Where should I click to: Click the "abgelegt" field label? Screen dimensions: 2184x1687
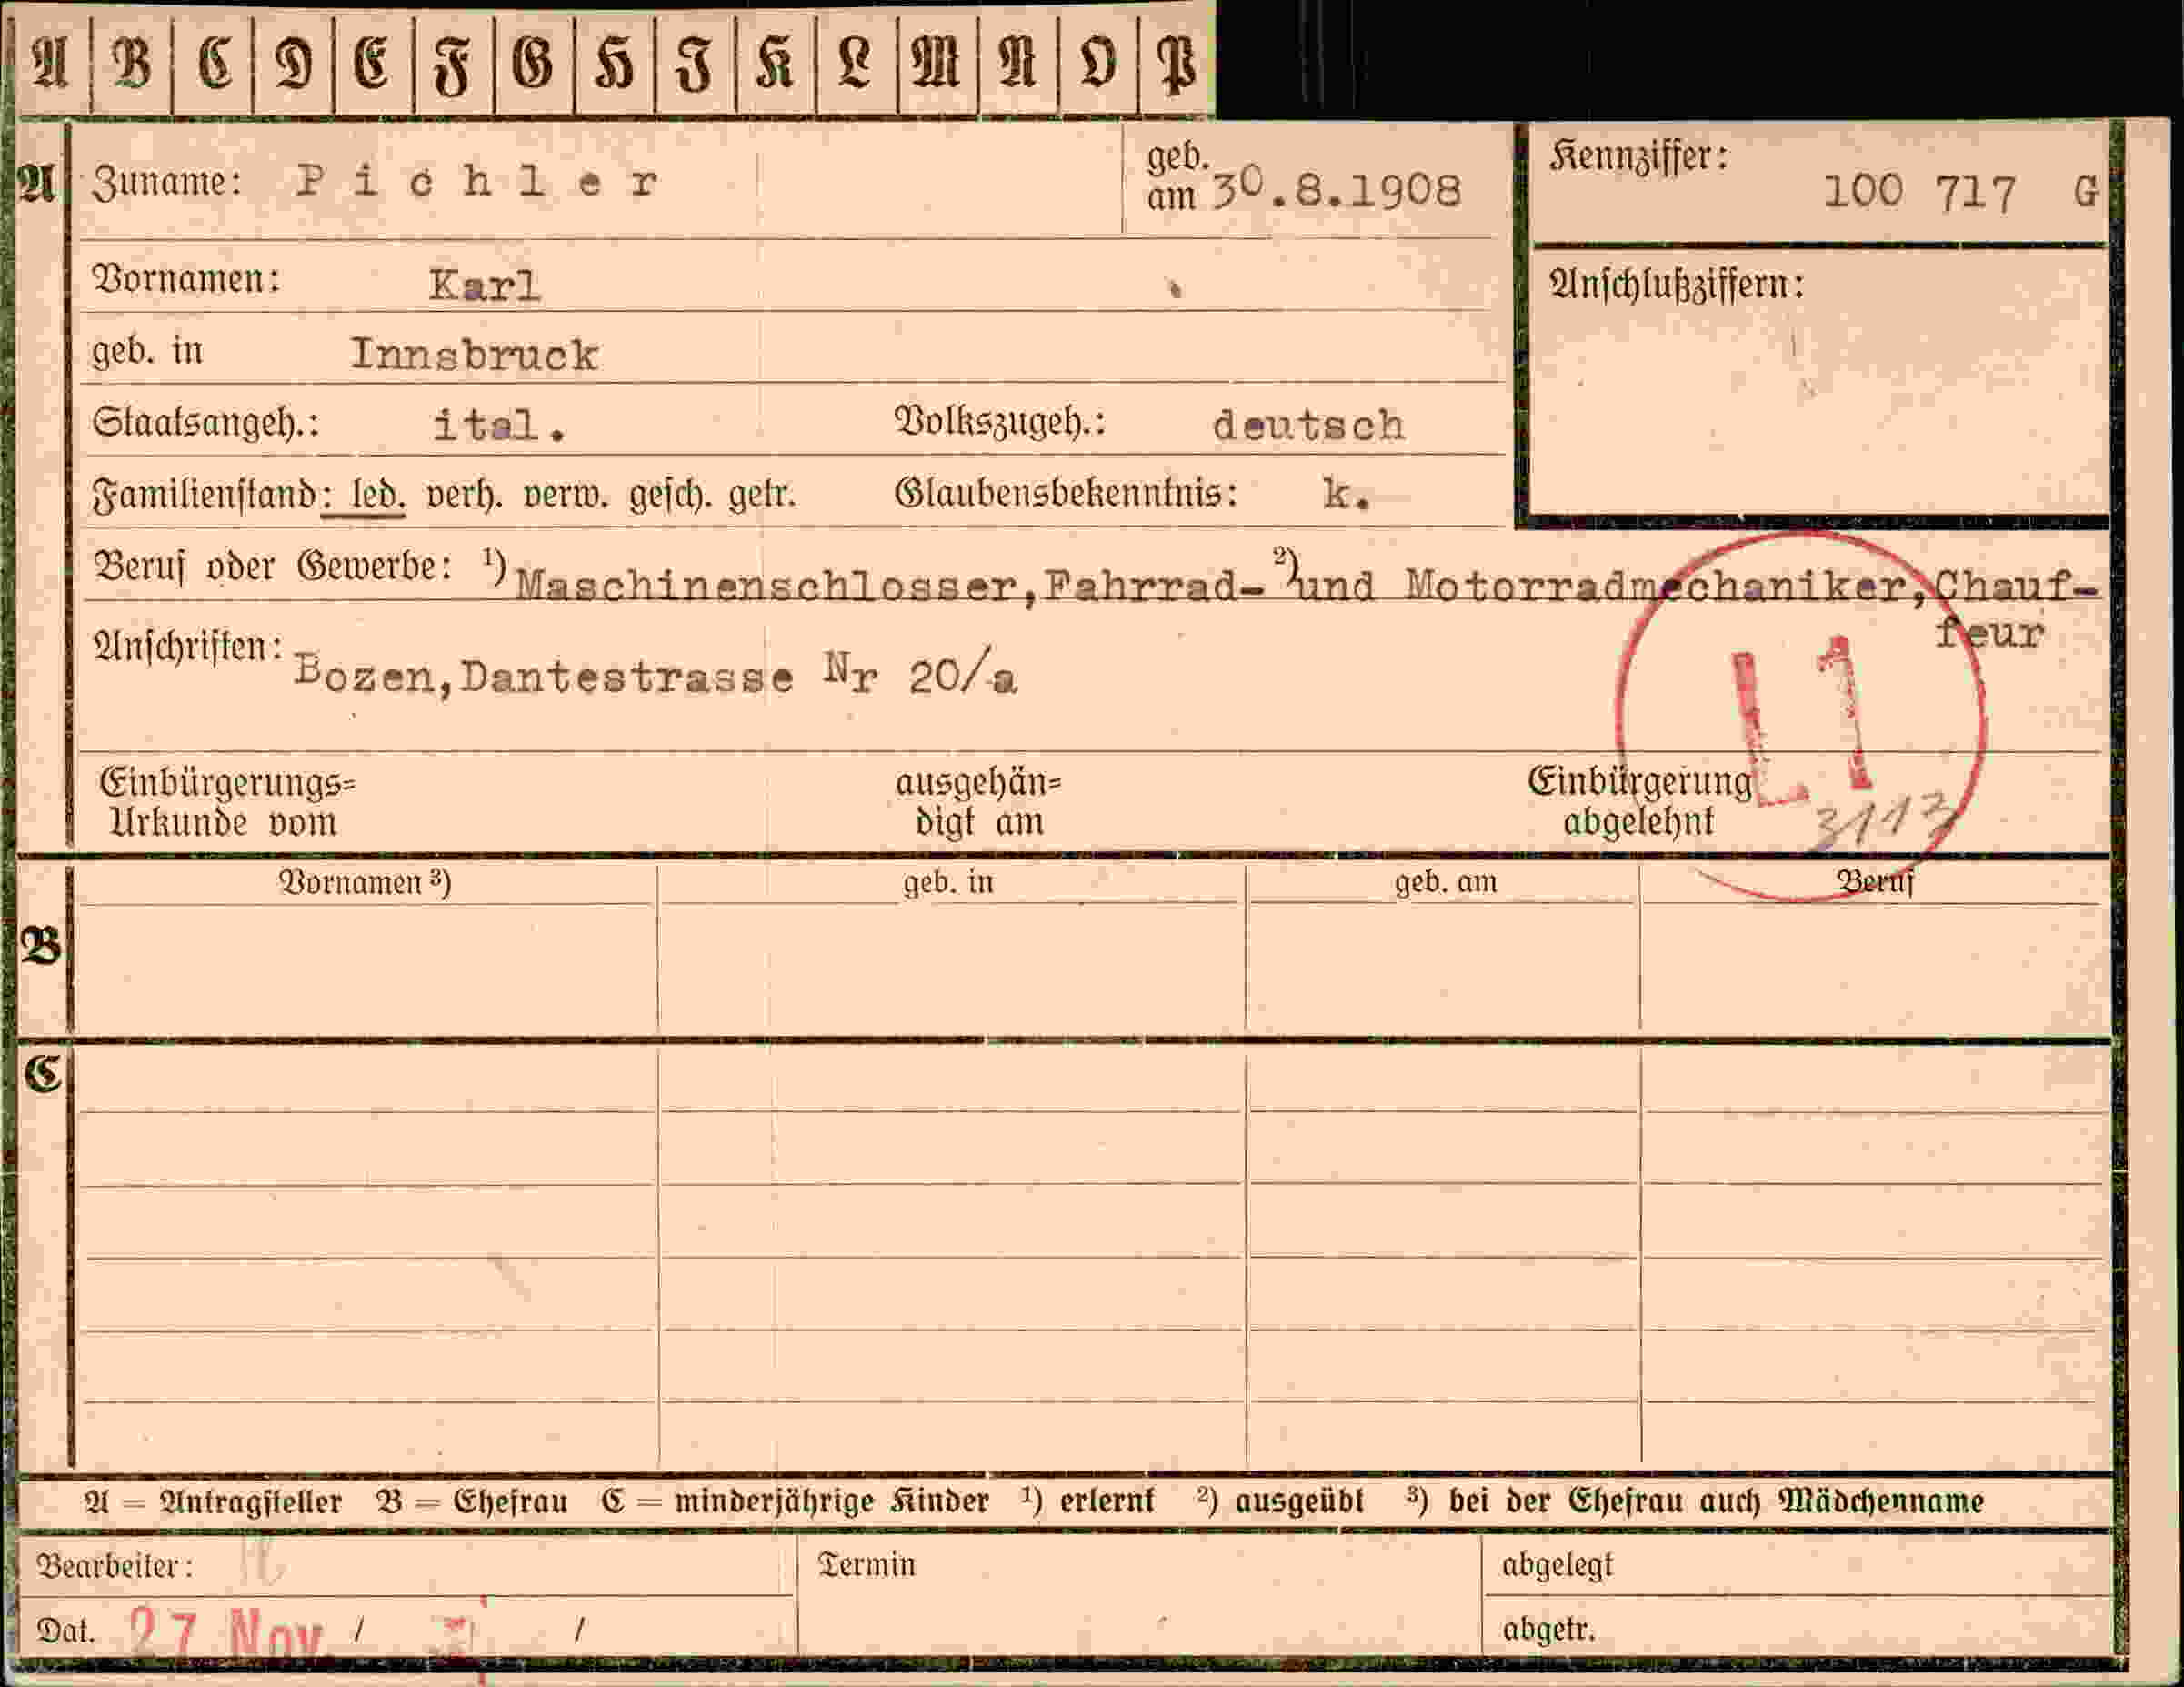[x=1558, y=1566]
